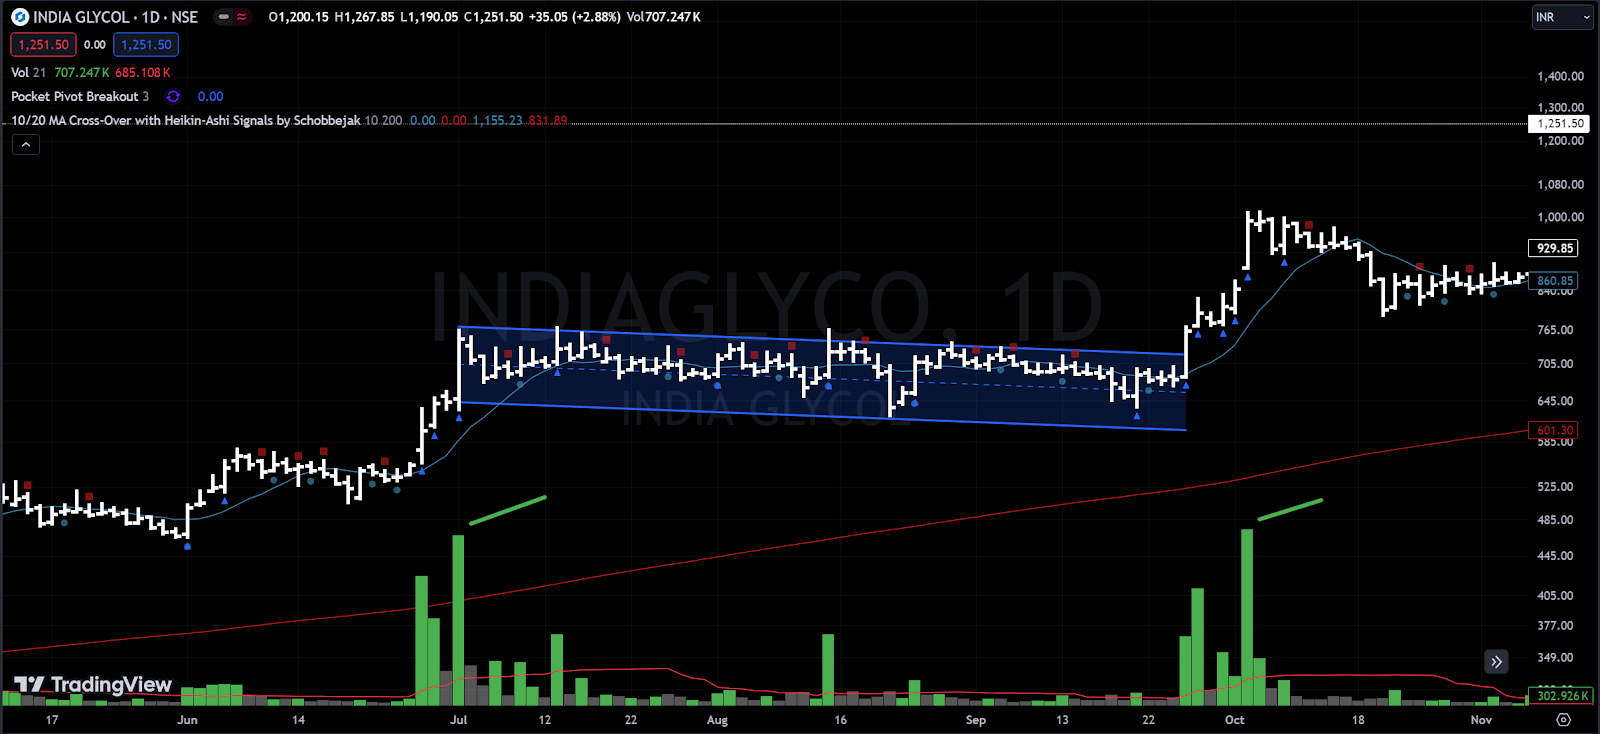Click the 445.00 price scale label

1555,556
